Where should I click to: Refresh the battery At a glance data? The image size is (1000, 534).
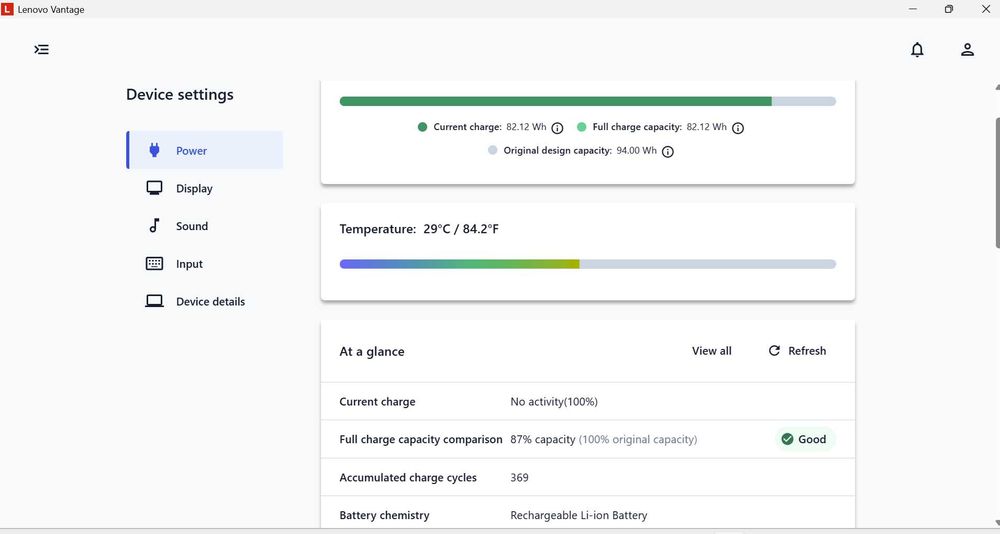click(x=797, y=351)
